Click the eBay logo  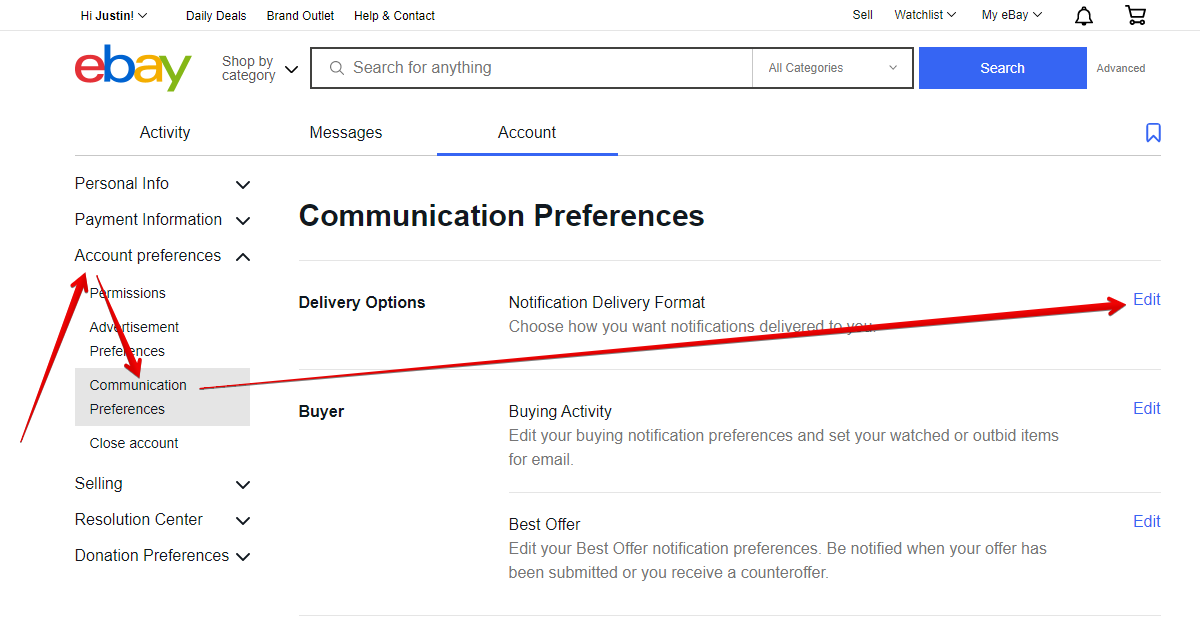(133, 68)
